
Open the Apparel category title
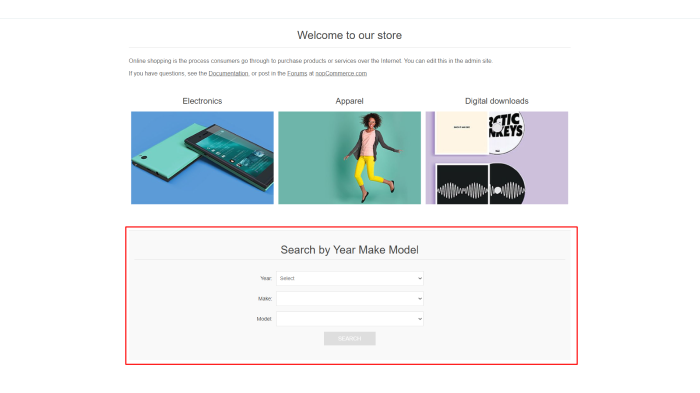tap(350, 101)
